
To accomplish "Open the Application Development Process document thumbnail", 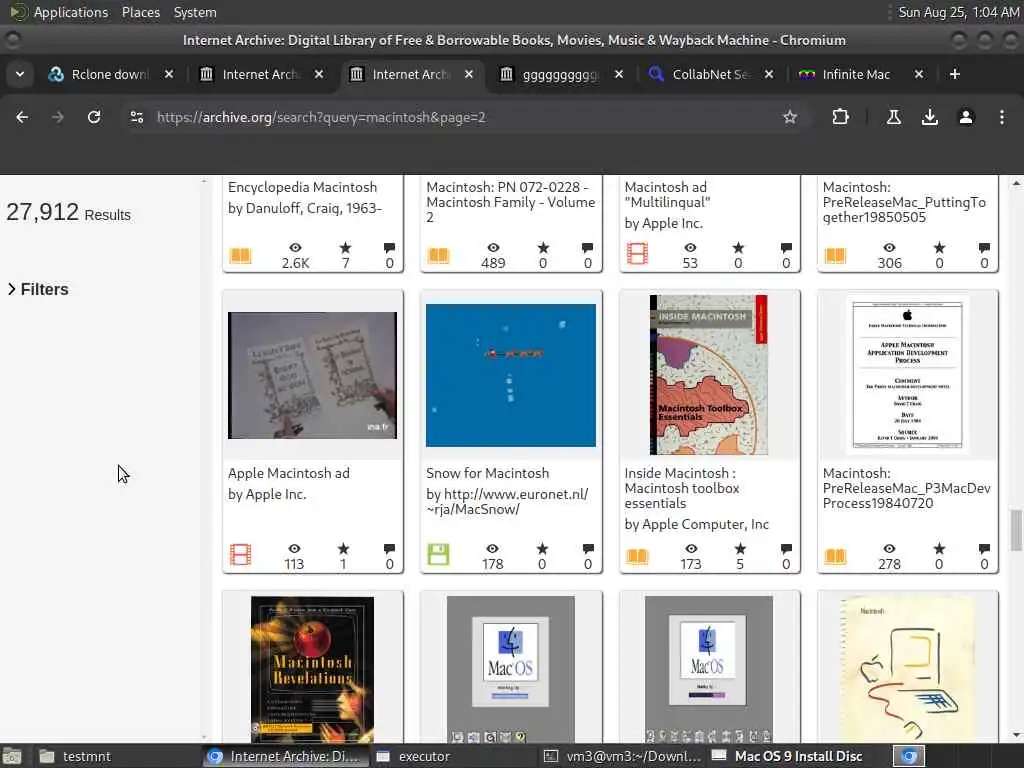I will [907, 375].
